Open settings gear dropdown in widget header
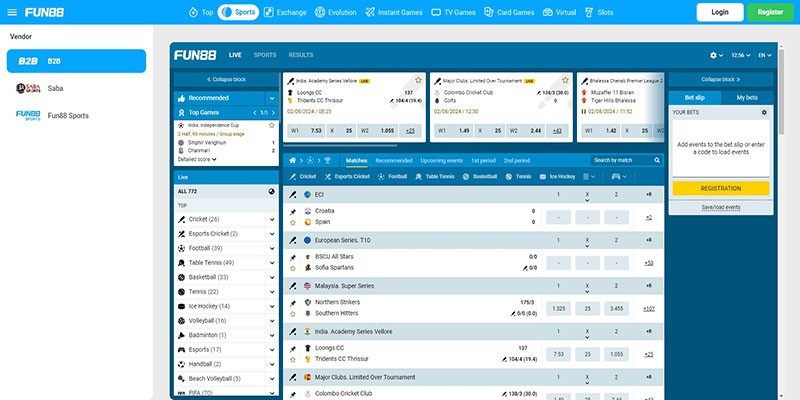Image resolution: width=800 pixels, height=400 pixels. click(x=716, y=55)
